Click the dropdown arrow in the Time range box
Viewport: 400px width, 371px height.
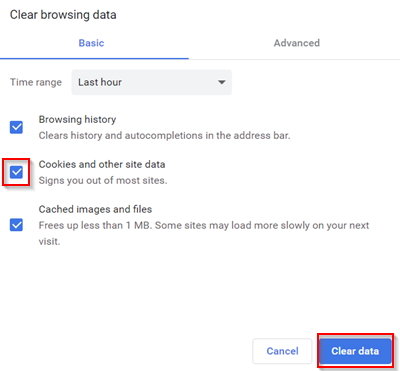click(222, 82)
